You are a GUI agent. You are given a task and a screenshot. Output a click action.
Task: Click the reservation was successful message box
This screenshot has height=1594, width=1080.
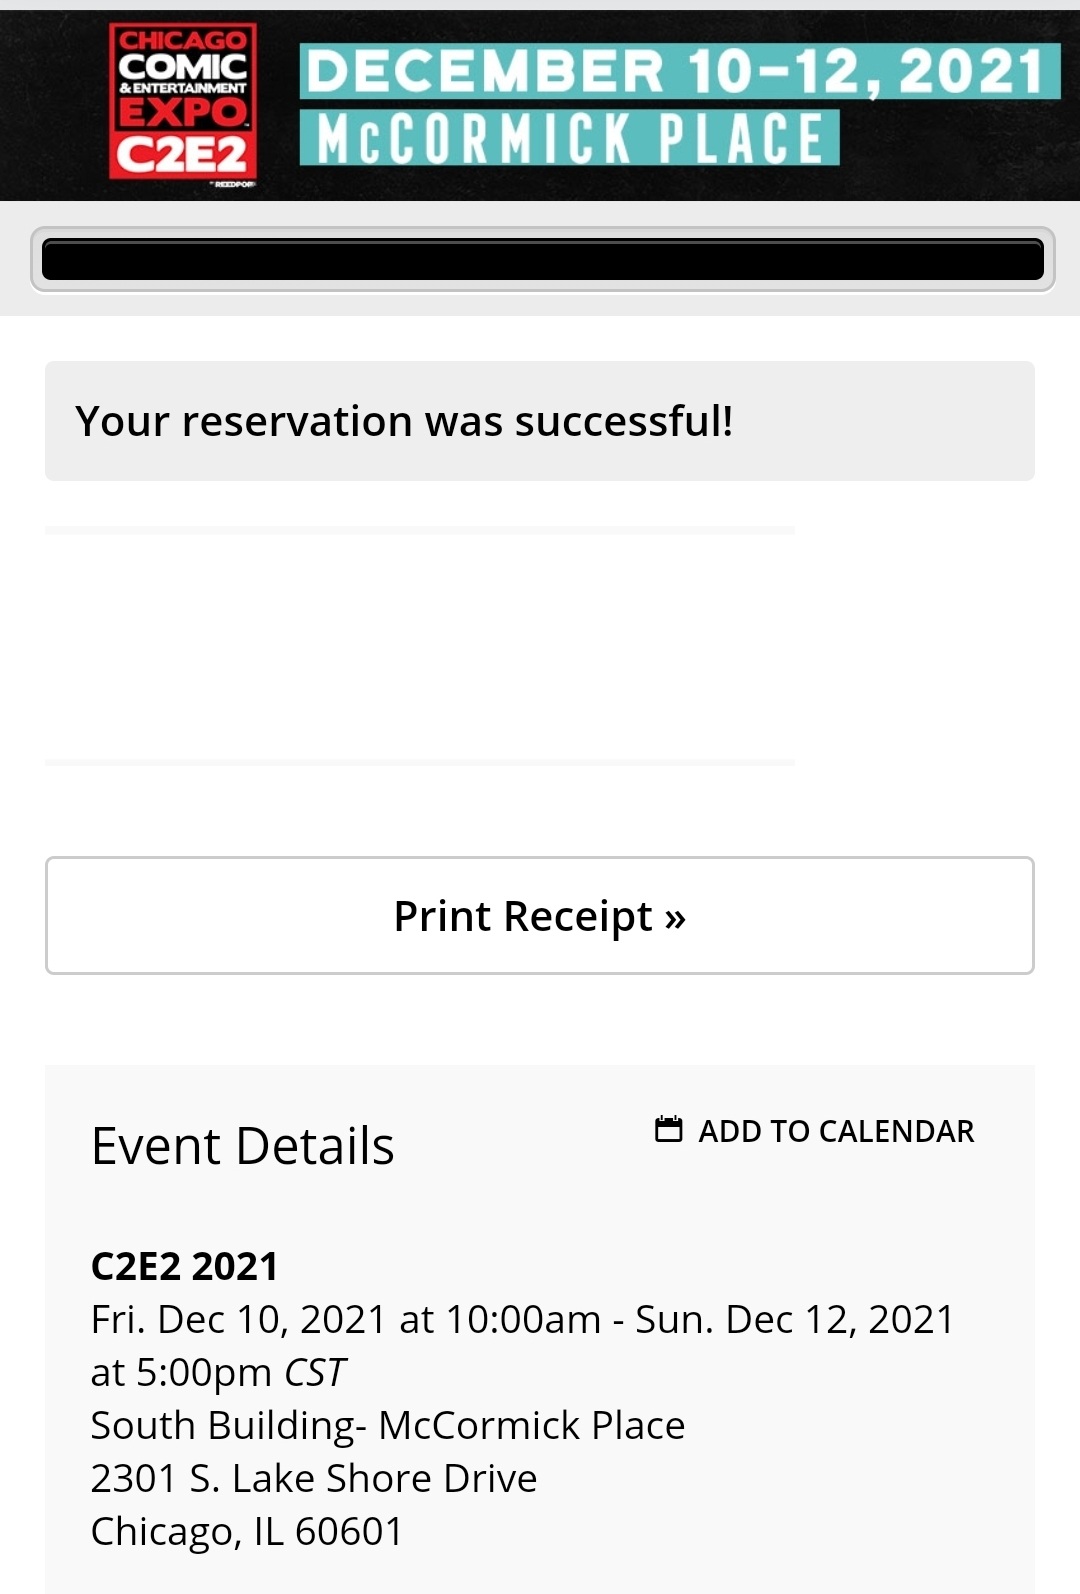[540, 421]
